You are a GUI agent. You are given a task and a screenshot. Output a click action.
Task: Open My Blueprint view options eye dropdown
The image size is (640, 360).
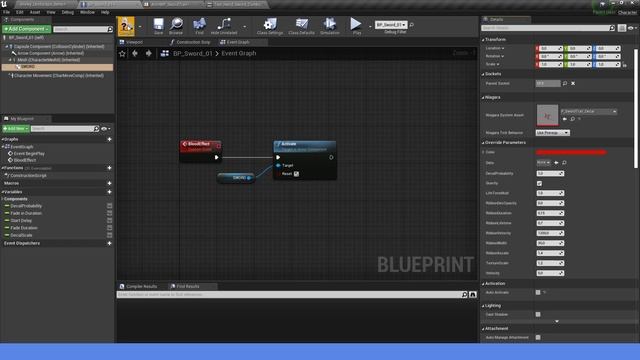click(x=106, y=129)
